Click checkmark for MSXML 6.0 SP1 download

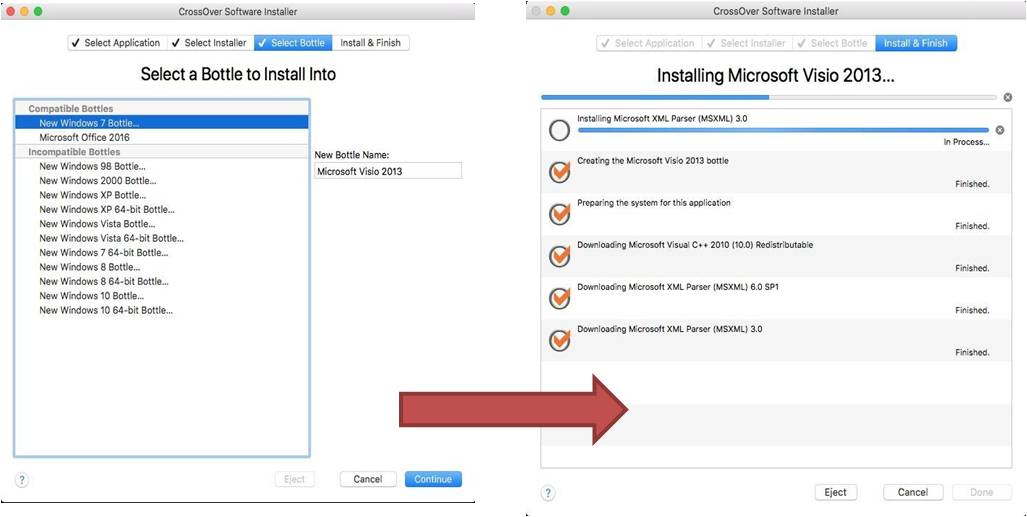559,298
